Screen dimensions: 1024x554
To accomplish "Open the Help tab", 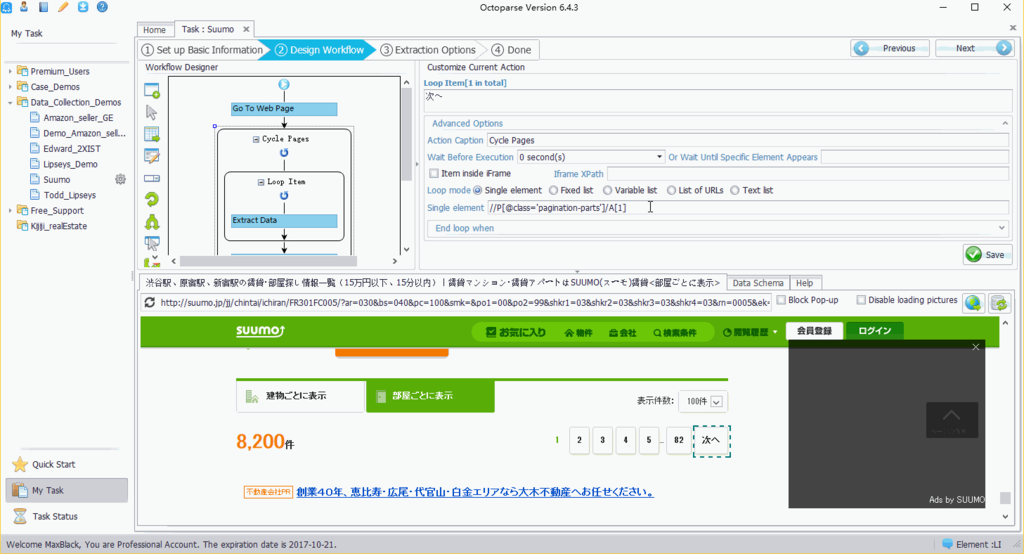I will coord(805,283).
